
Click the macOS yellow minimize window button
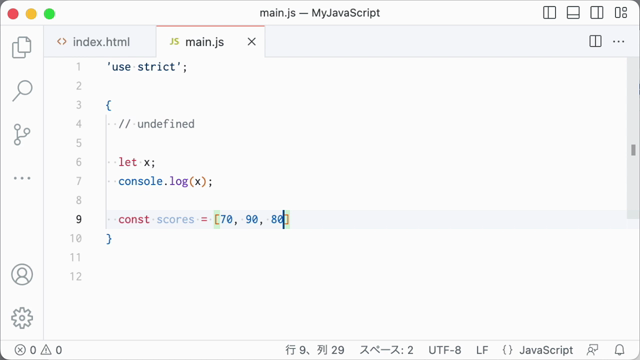[31, 13]
